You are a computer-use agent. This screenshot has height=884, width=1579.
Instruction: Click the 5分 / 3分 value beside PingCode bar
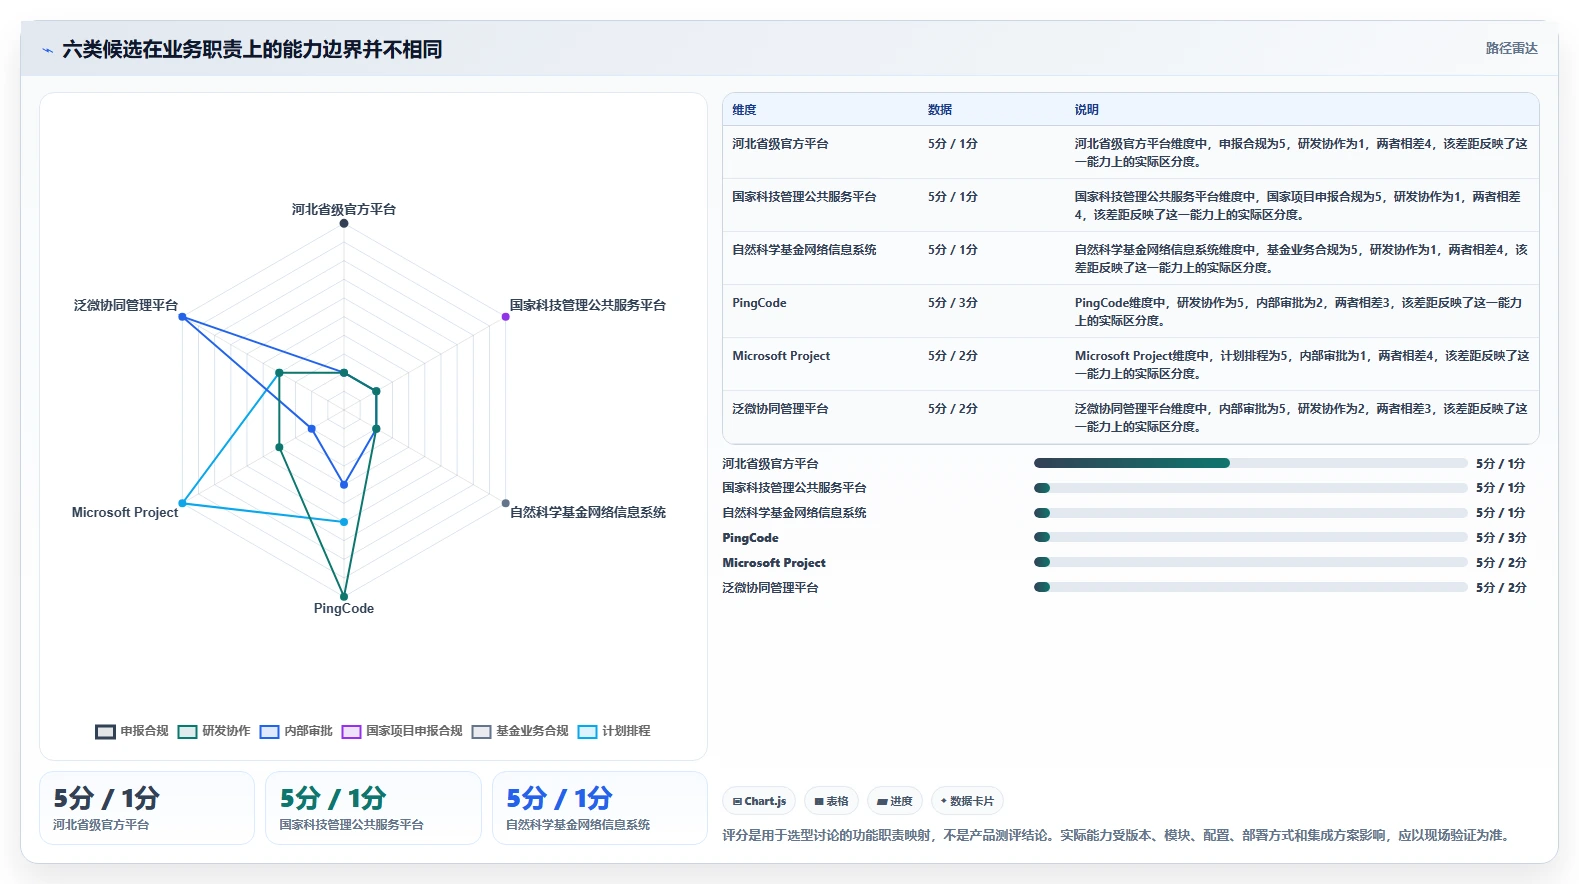(x=1501, y=538)
